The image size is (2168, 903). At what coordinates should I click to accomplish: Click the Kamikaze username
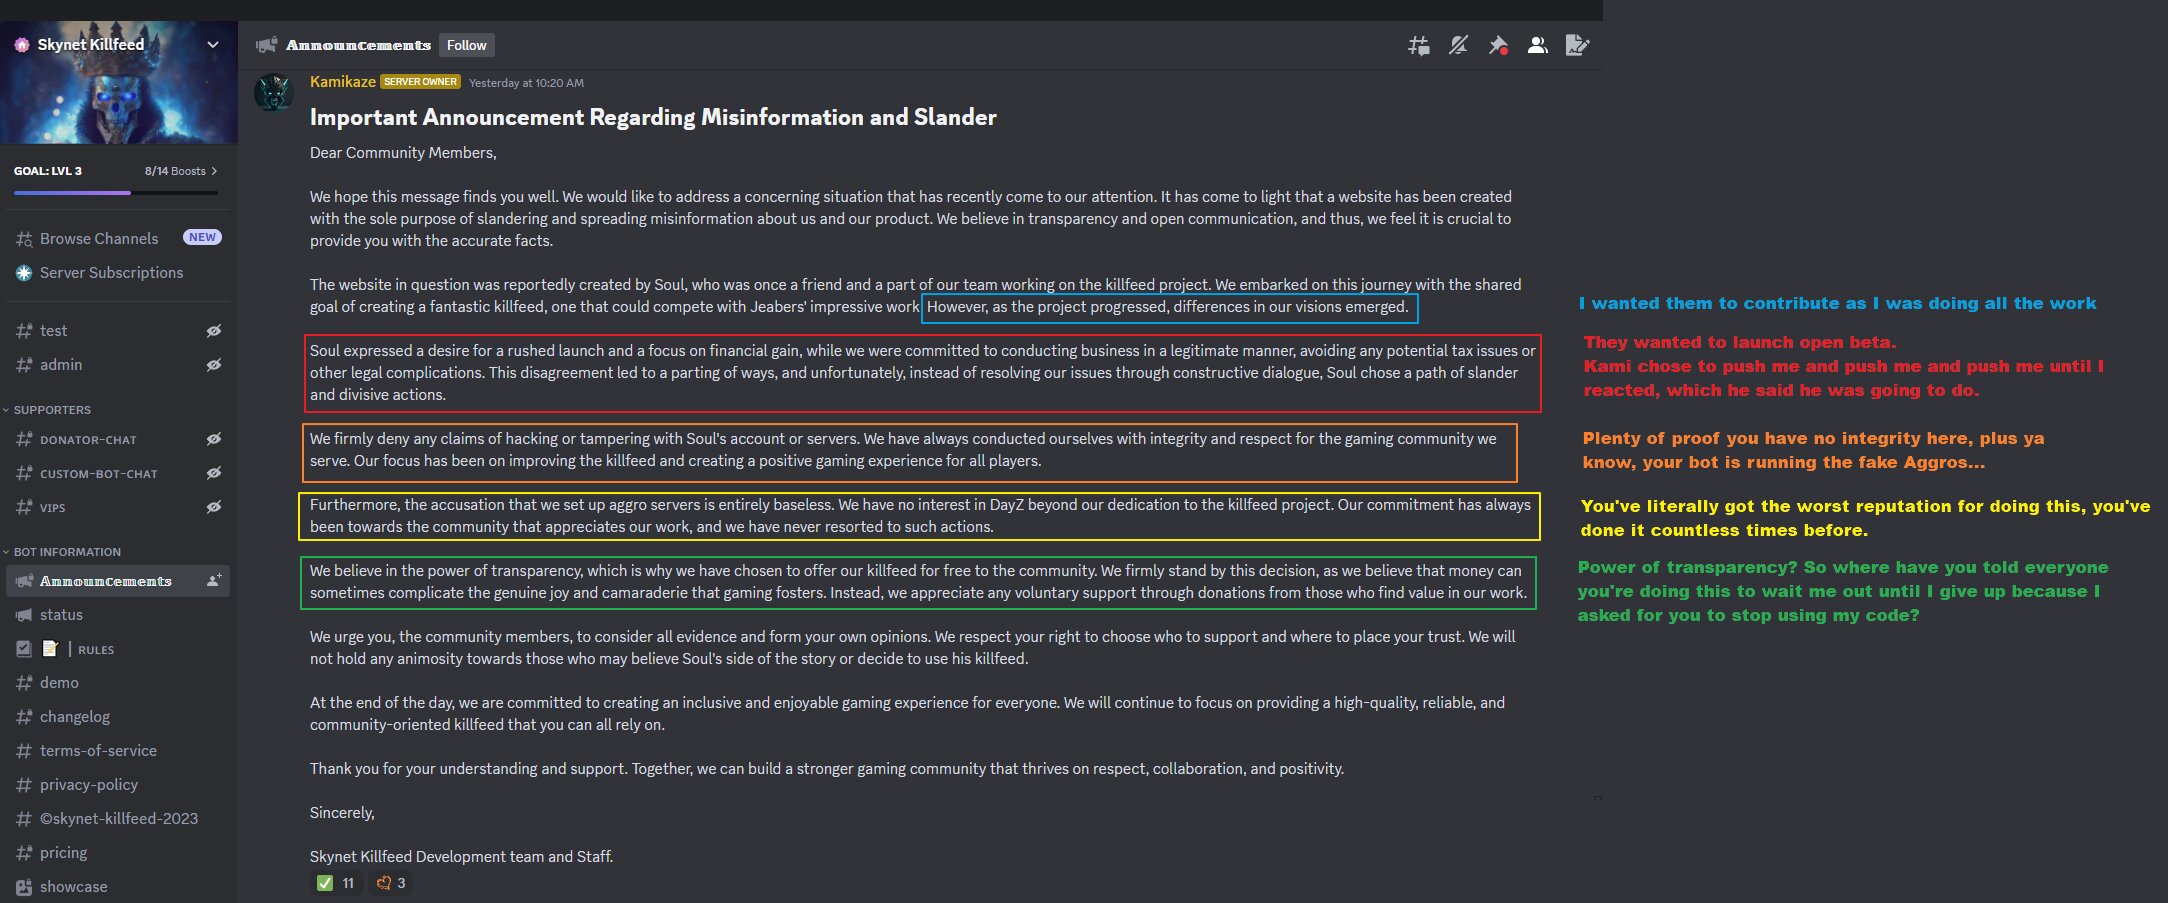343,82
